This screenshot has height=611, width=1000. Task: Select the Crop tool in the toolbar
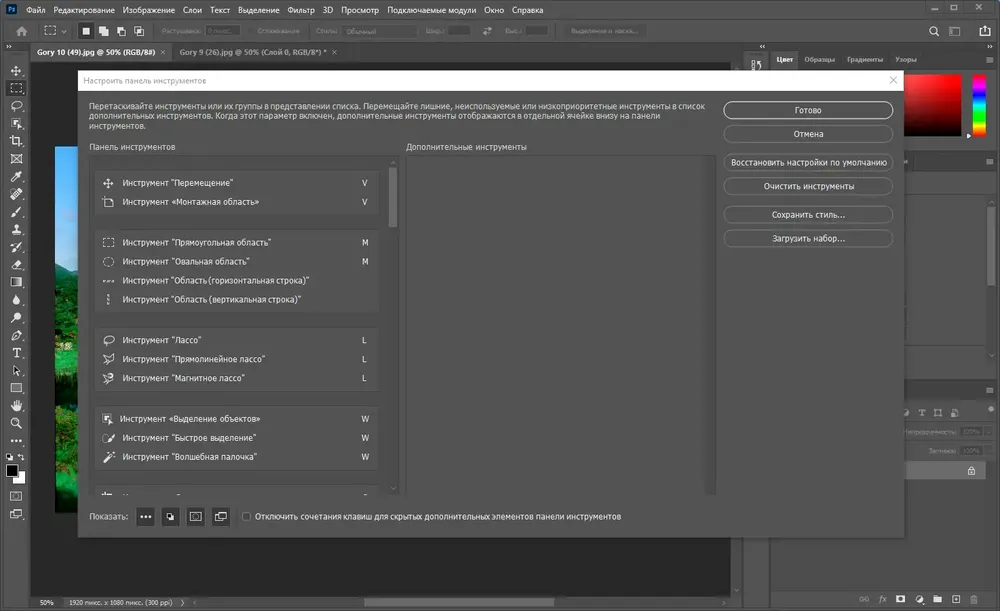pos(17,141)
